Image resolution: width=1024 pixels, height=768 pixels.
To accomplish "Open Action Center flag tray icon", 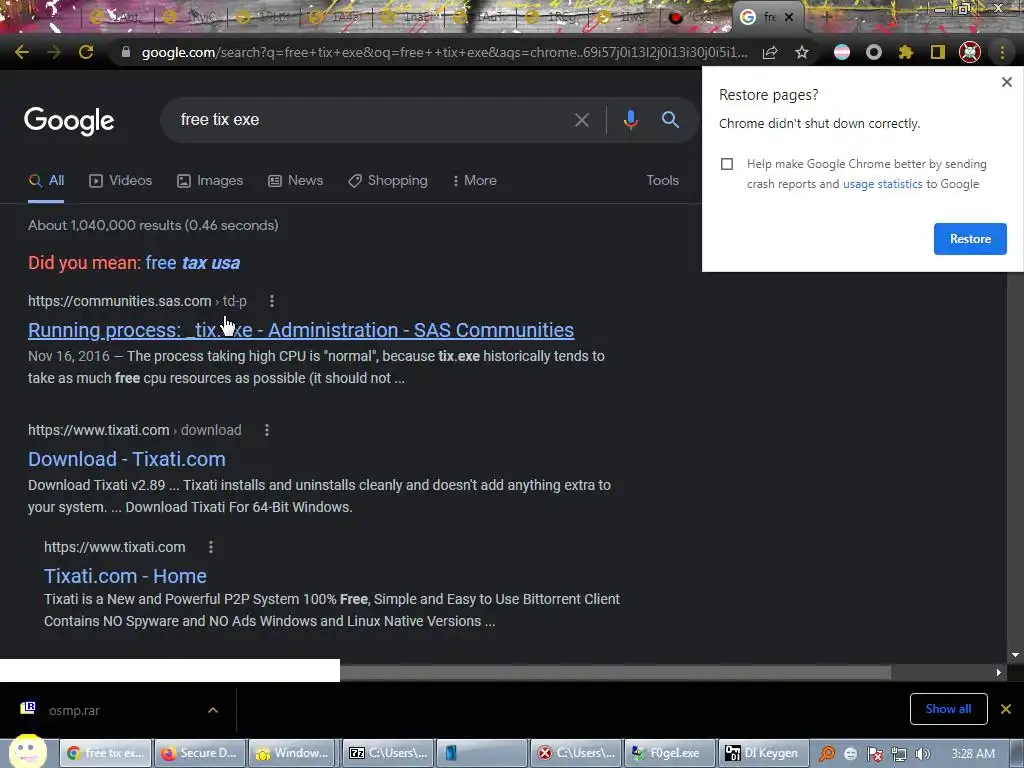I will (875, 754).
